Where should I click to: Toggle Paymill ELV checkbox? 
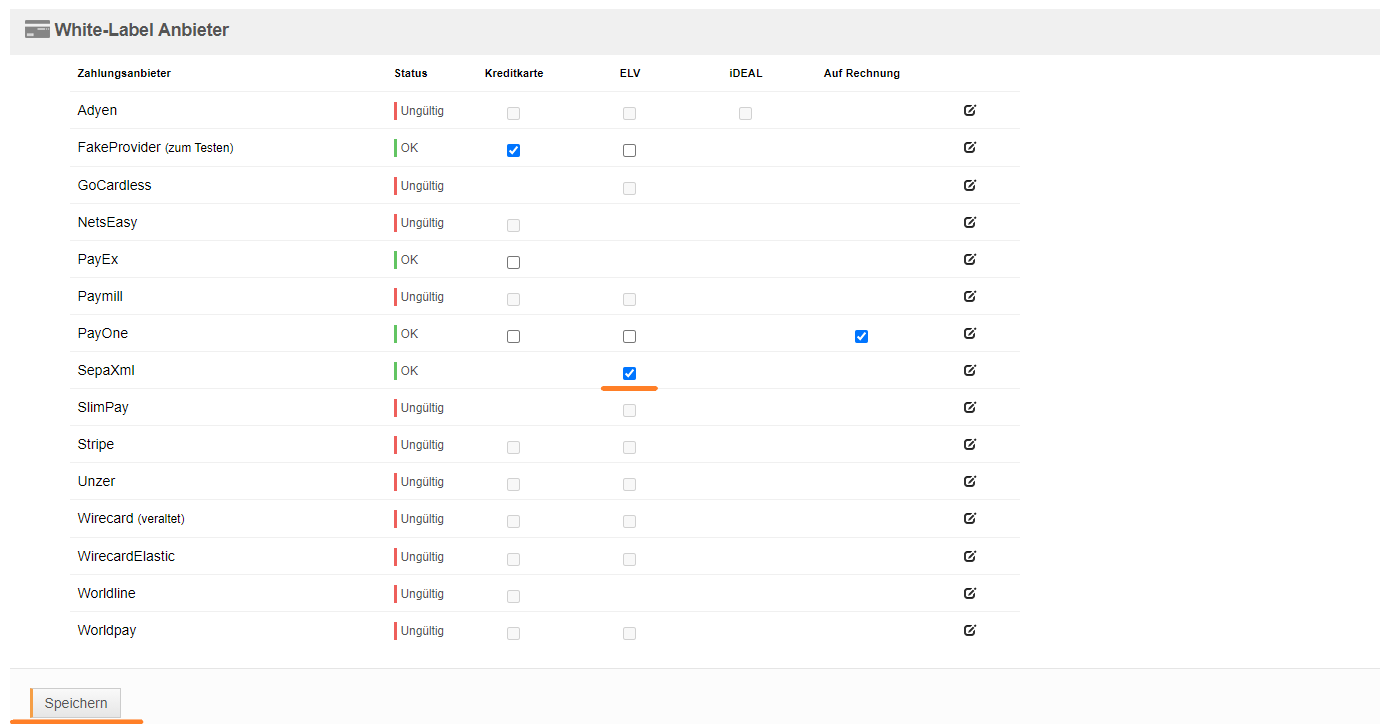point(629,299)
